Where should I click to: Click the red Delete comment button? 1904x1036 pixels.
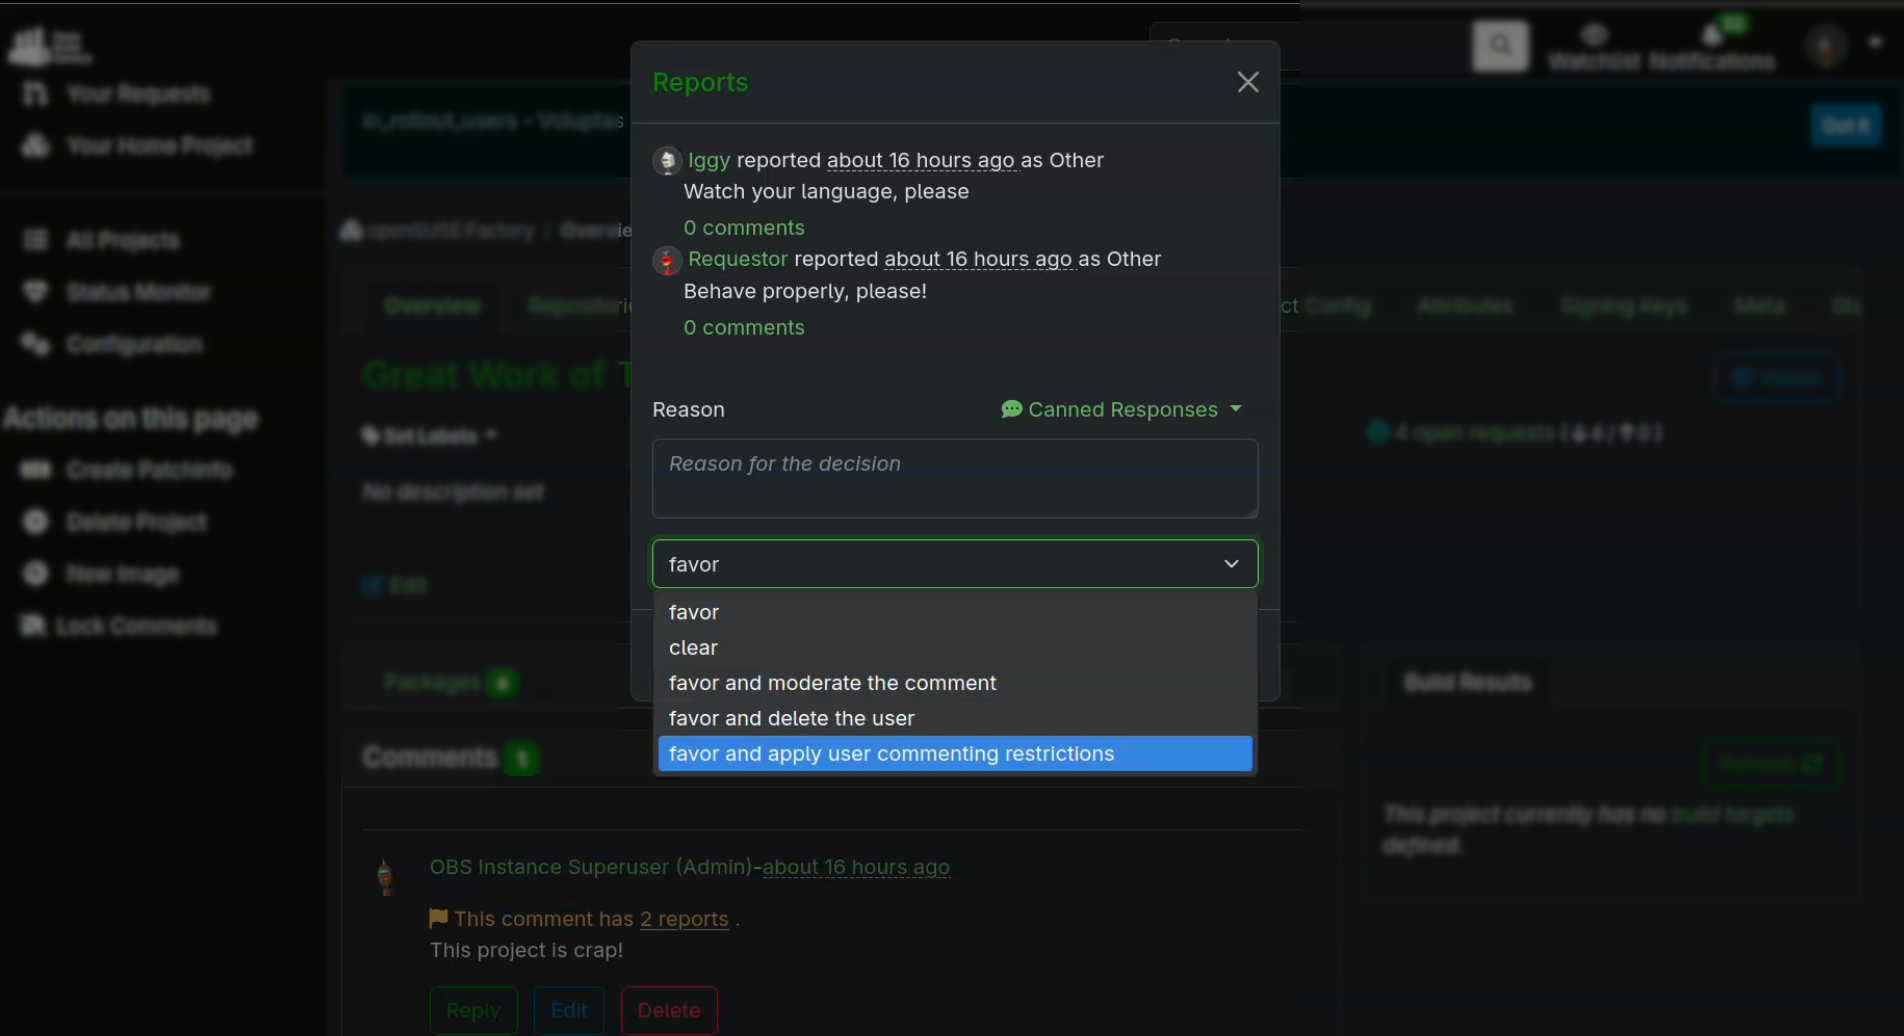(x=669, y=1010)
